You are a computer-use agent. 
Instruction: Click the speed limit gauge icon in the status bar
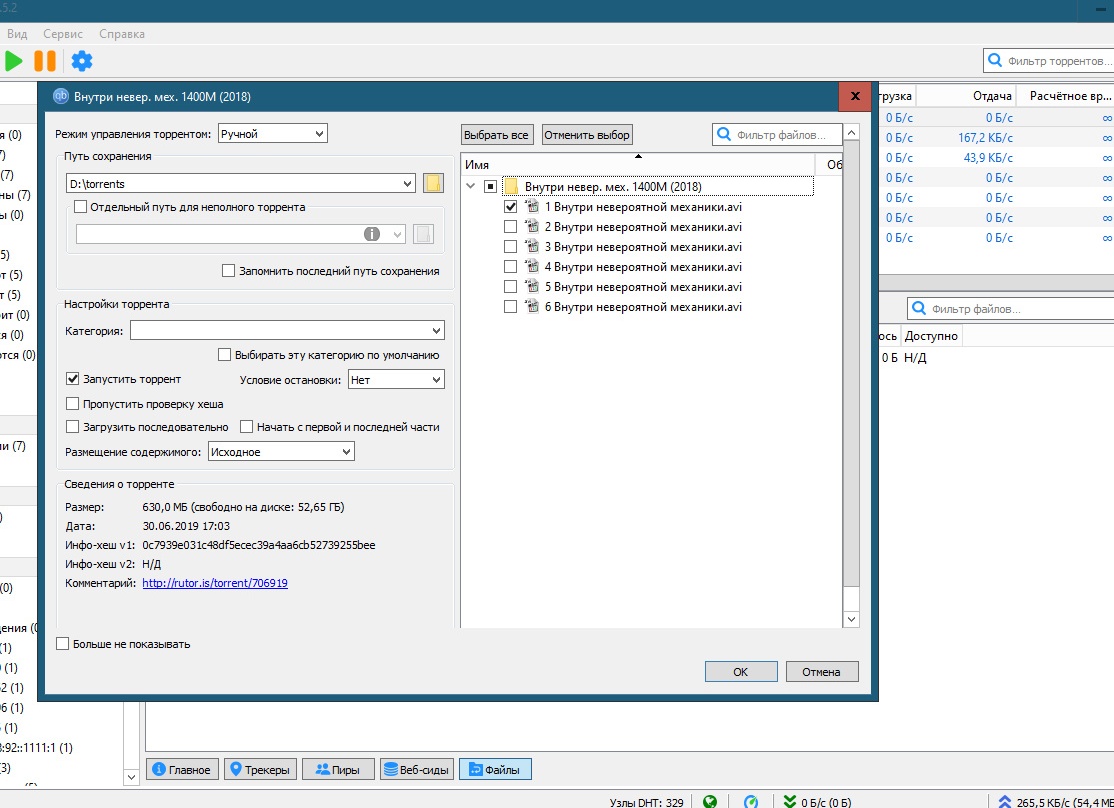tap(751, 802)
